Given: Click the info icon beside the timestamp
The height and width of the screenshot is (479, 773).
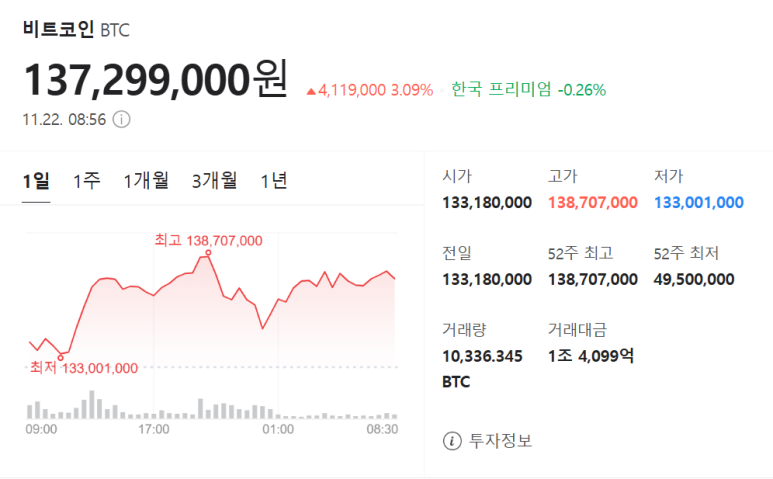Looking at the screenshot, I should 121,120.
